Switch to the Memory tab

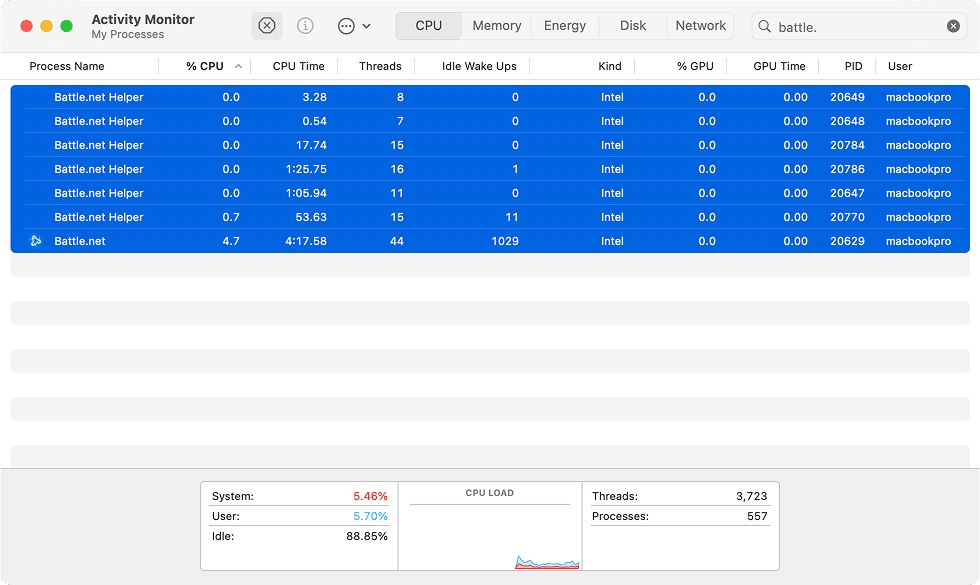point(497,26)
